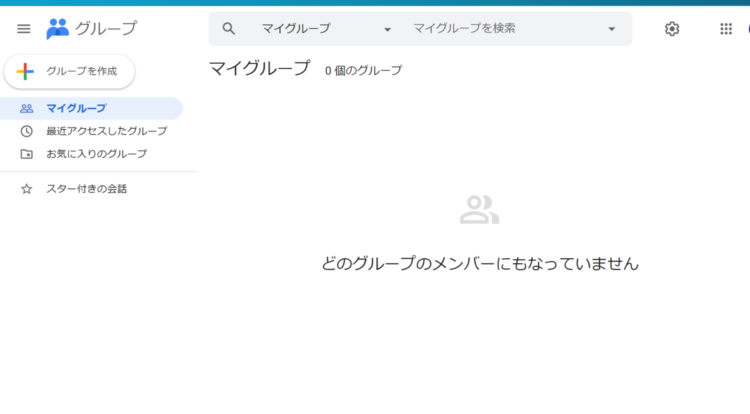Select マイグループ in the sidebar

point(91,109)
